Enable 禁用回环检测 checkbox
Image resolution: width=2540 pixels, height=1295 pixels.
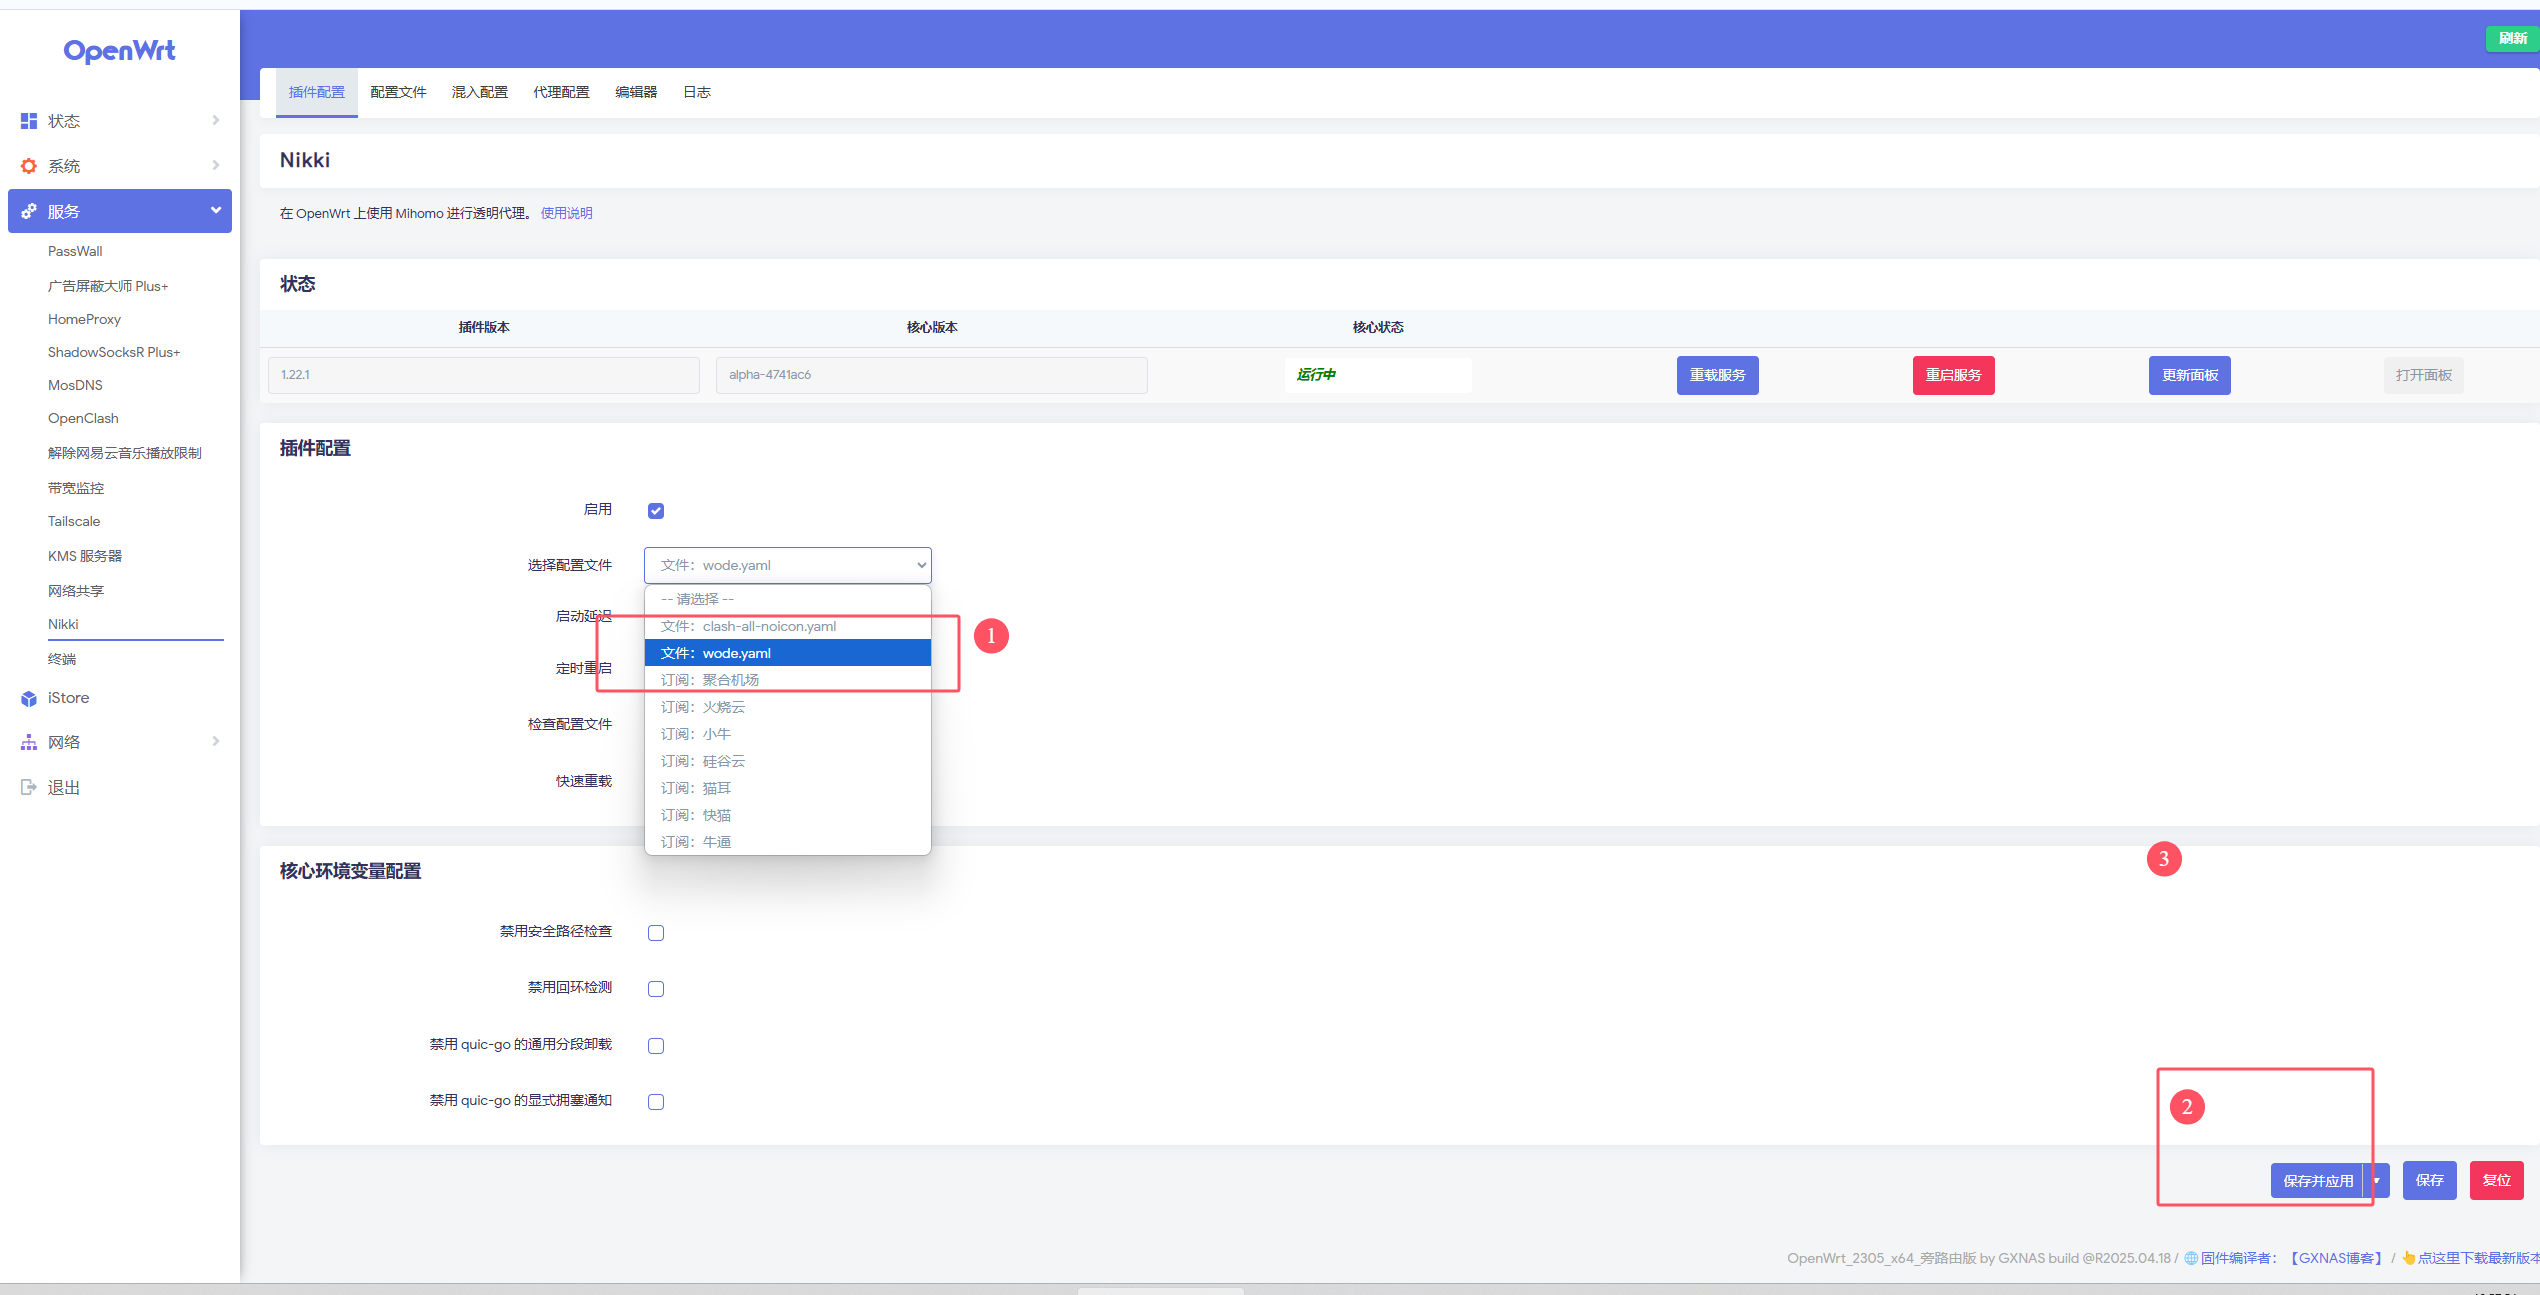pyautogui.click(x=656, y=989)
